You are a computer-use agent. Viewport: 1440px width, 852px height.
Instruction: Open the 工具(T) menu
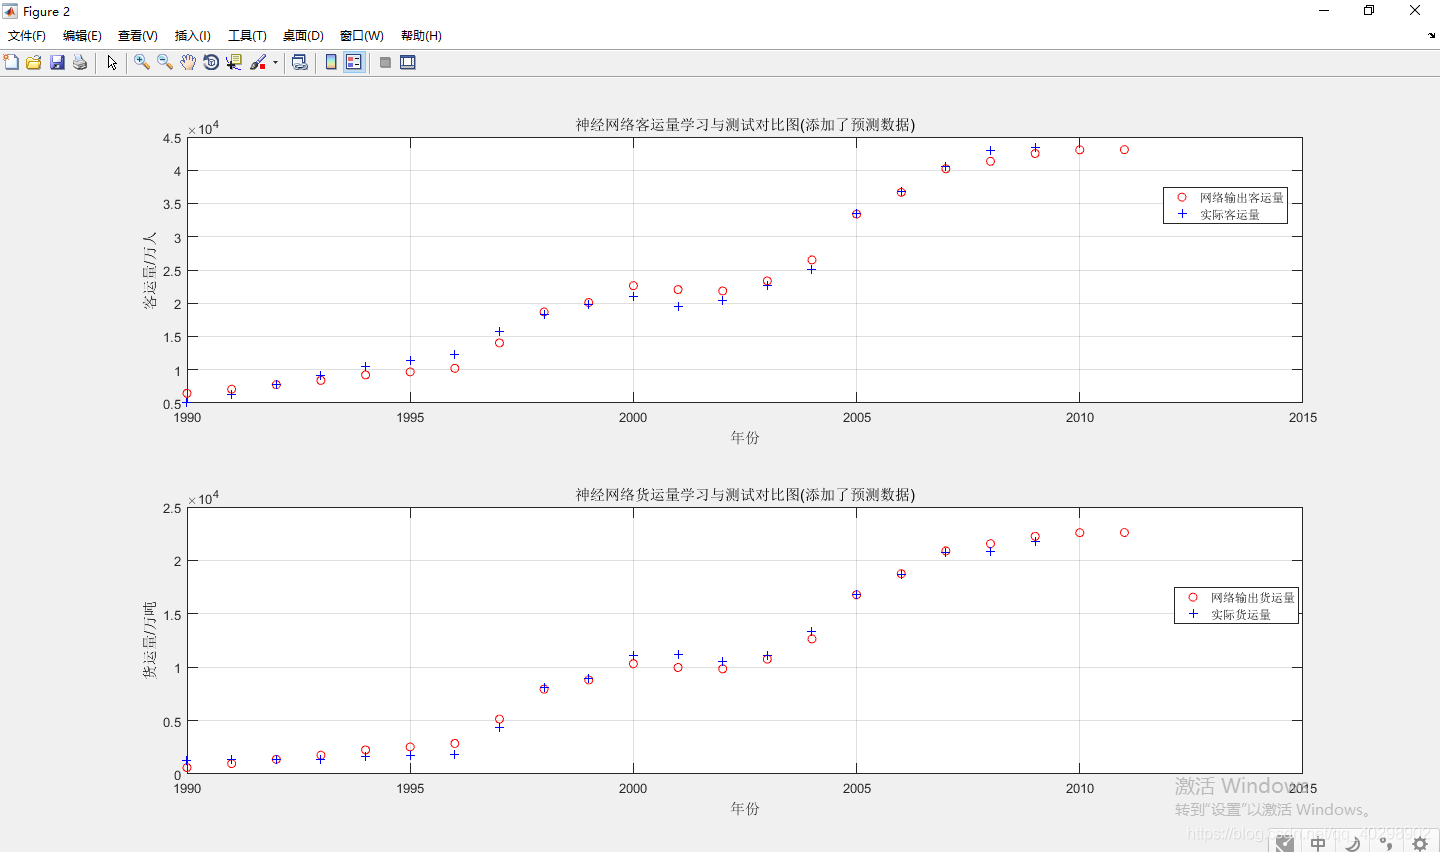(x=247, y=35)
